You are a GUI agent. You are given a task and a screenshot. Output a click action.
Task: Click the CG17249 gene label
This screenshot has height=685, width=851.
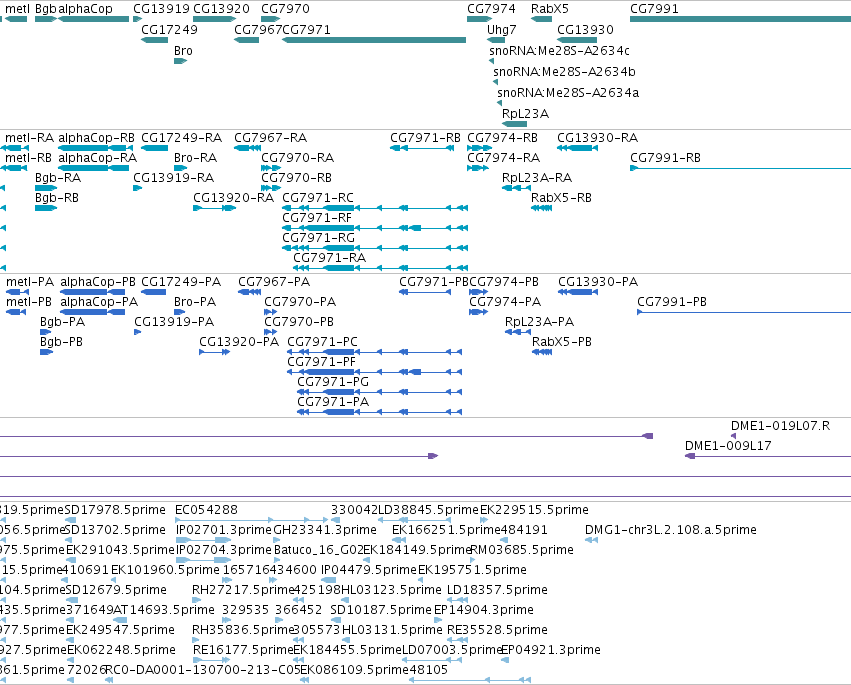click(169, 30)
